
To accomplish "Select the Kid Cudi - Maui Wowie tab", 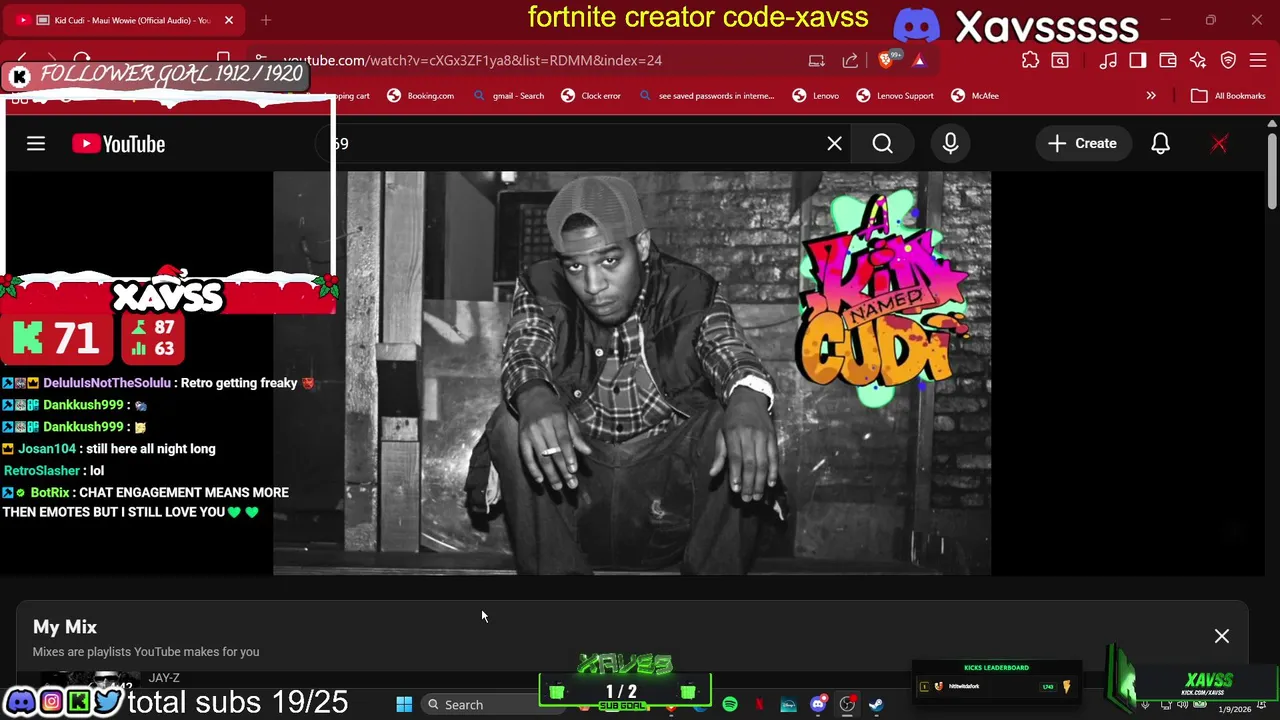I will coord(123,20).
